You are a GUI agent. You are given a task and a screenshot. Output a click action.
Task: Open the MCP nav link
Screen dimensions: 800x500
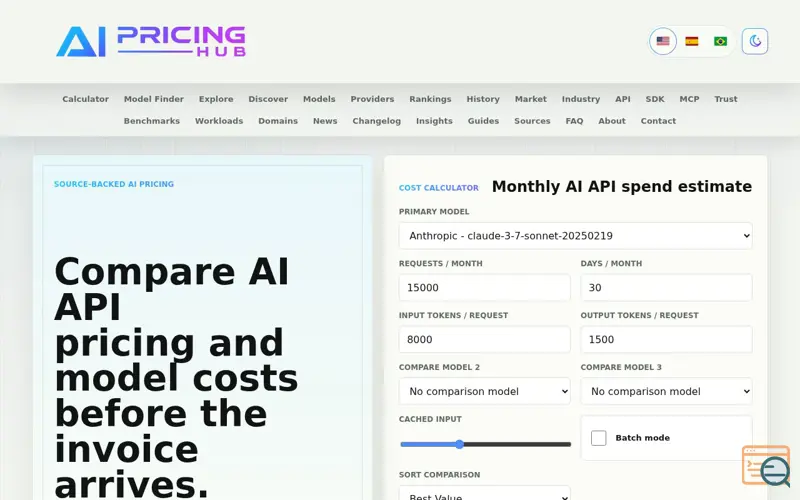coord(689,99)
